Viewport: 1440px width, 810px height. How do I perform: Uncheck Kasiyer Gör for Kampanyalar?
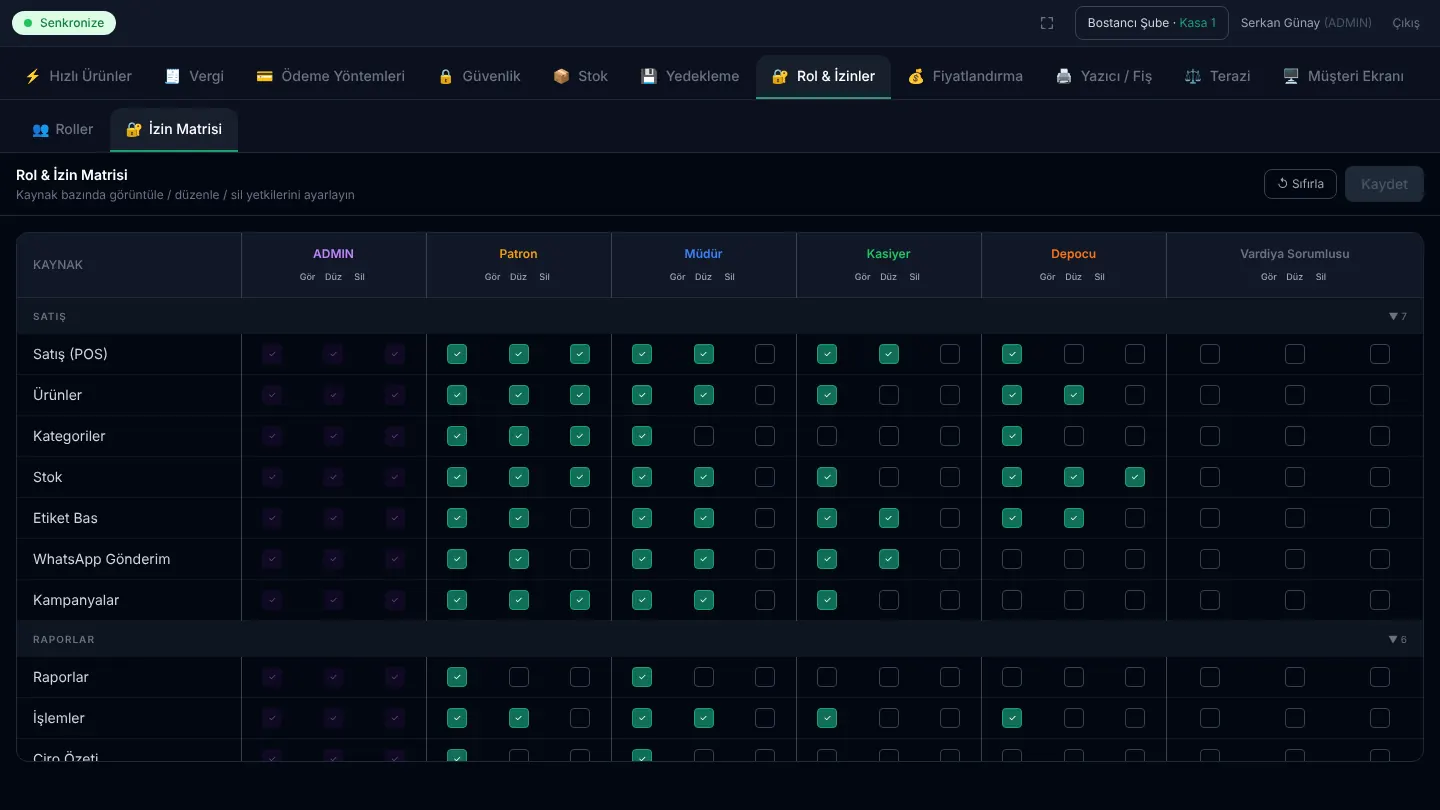click(x=827, y=600)
